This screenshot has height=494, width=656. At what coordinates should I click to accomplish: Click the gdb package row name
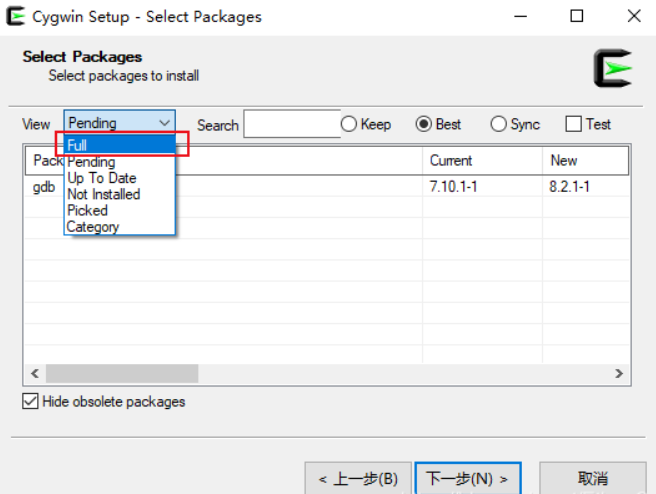tap(44, 187)
